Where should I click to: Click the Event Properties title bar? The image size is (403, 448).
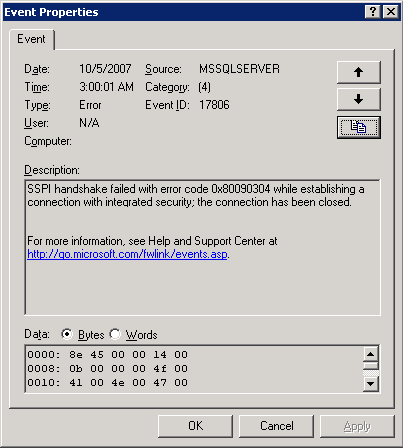(x=183, y=12)
